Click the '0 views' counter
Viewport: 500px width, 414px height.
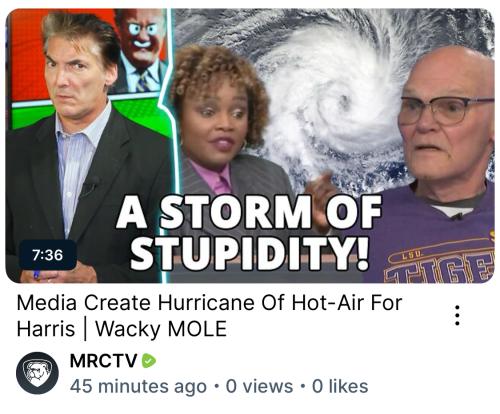[259, 386]
